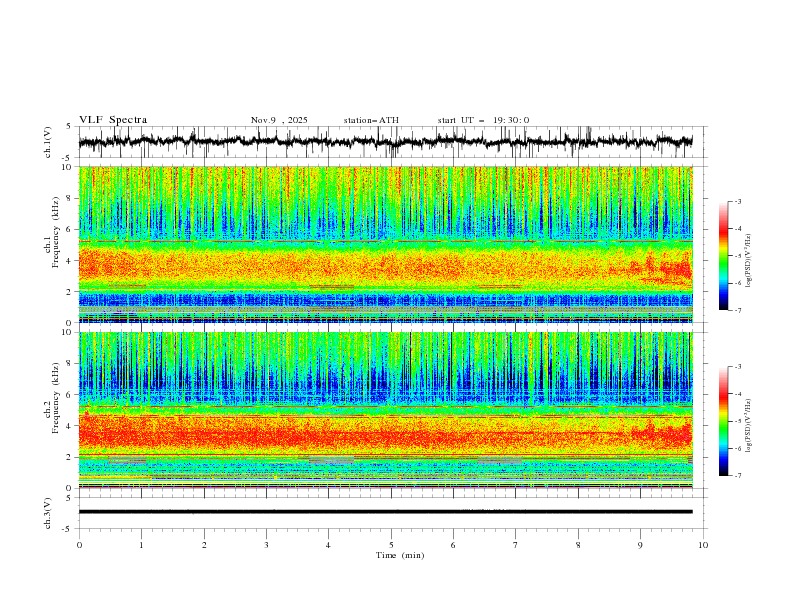Image resolution: width=792 pixels, height=612 pixels.
Task: Click the "-6" value on ch.2 colorbar
Action: 737,448
